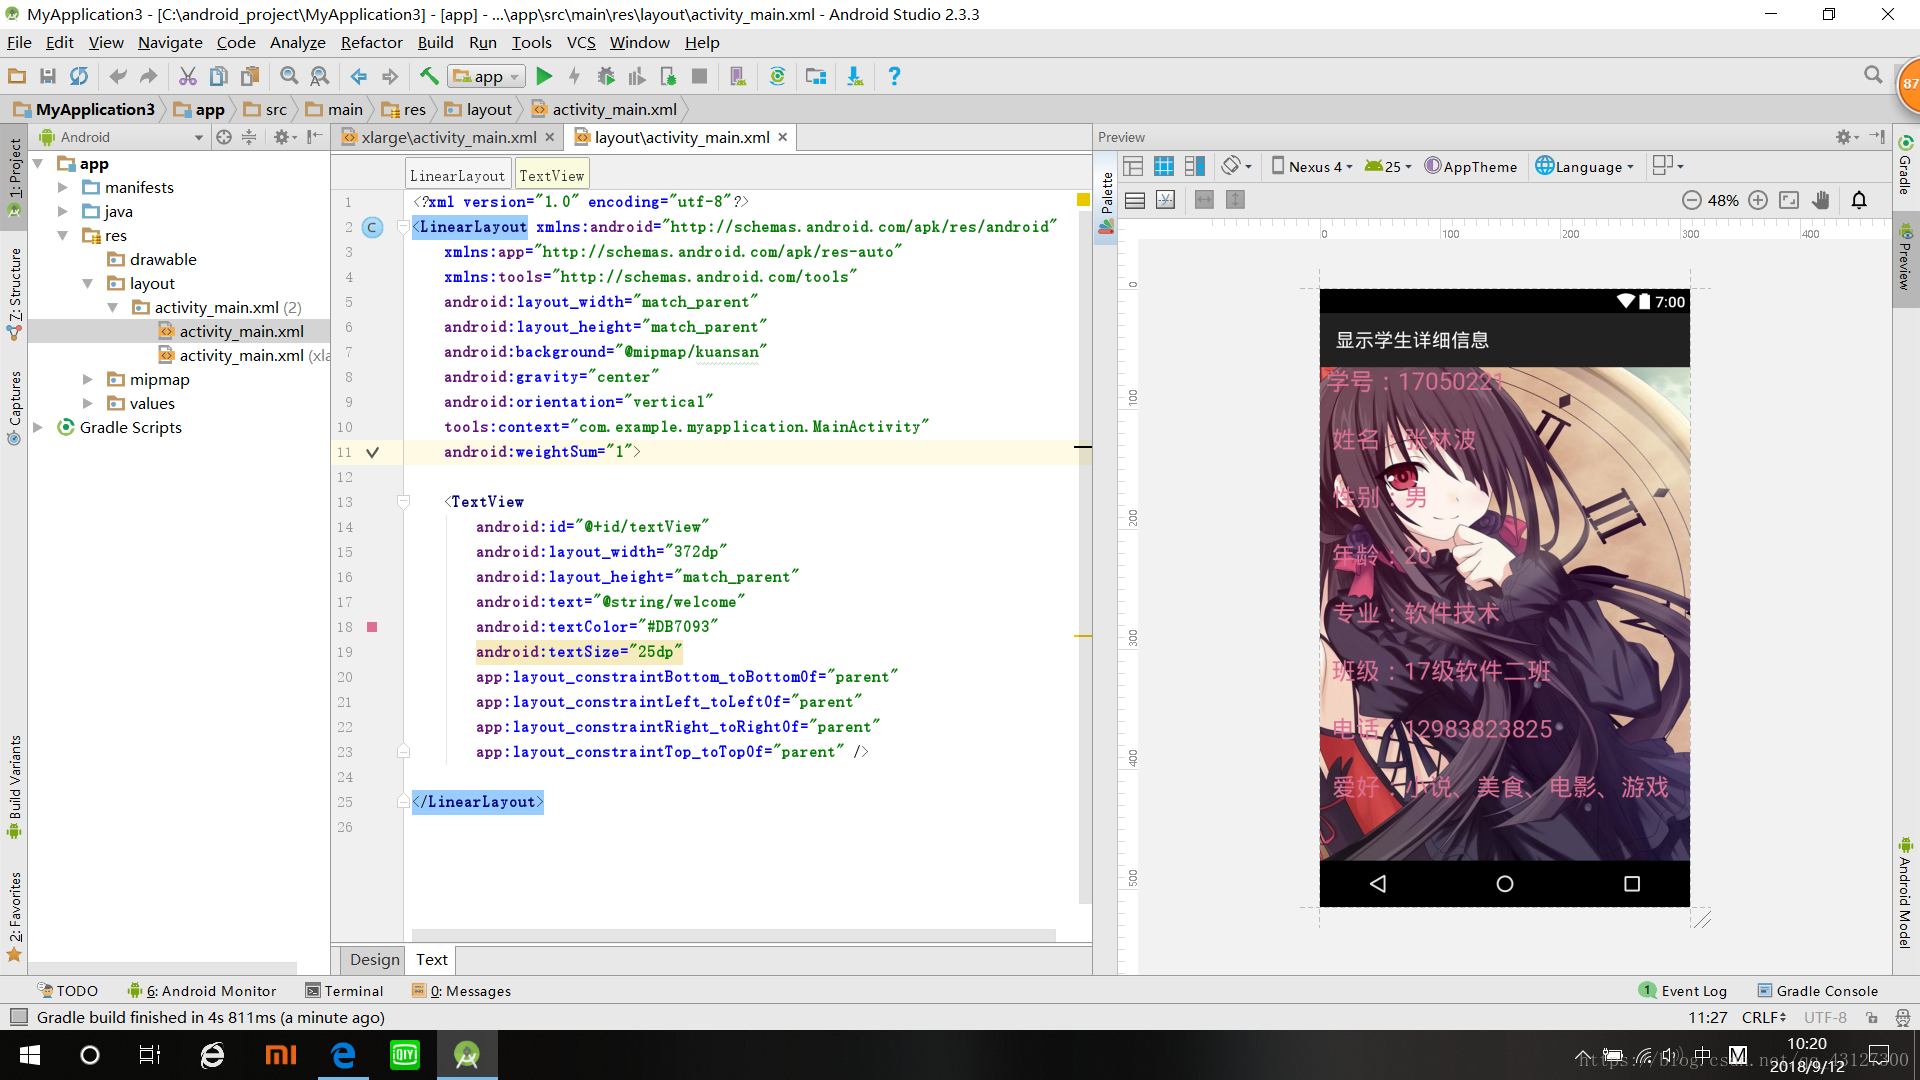Click the preview notifications bell icon

pos(1859,200)
